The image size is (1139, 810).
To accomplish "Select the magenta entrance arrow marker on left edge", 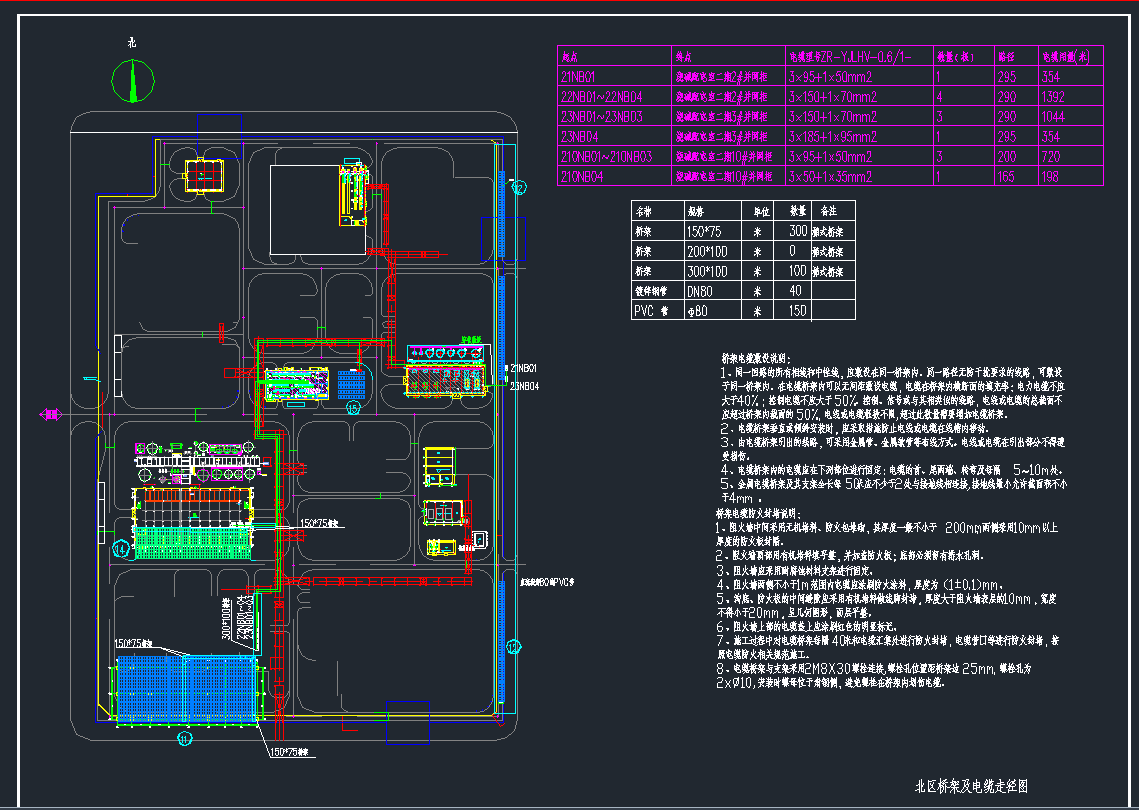I will point(48,414).
